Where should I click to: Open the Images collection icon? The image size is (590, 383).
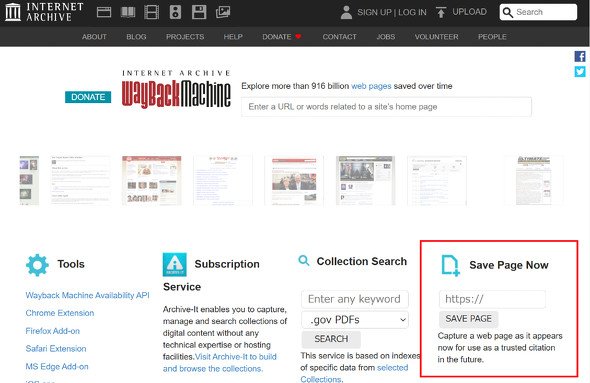[x=223, y=12]
